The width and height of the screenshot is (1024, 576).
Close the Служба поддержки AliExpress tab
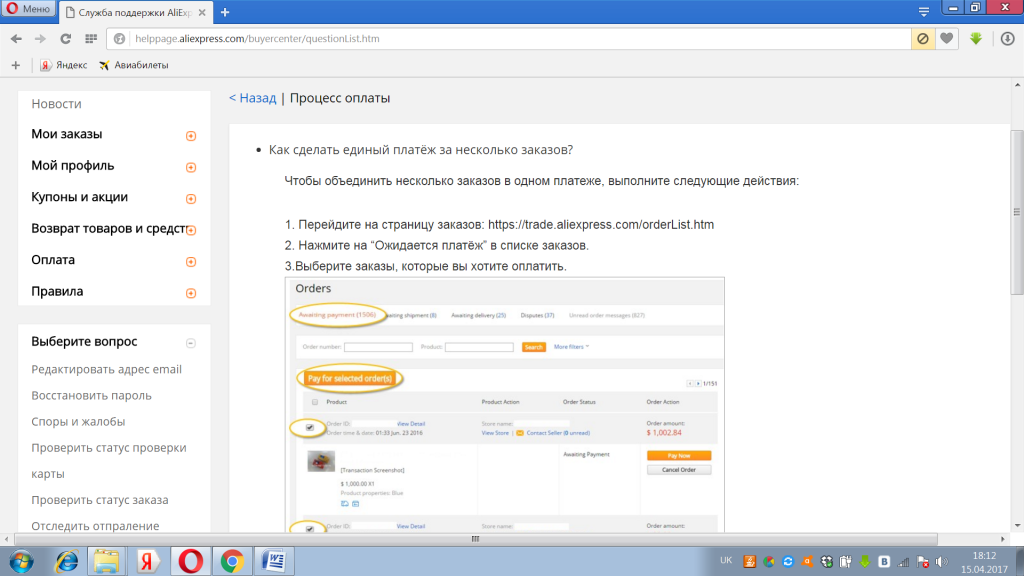[x=202, y=12]
